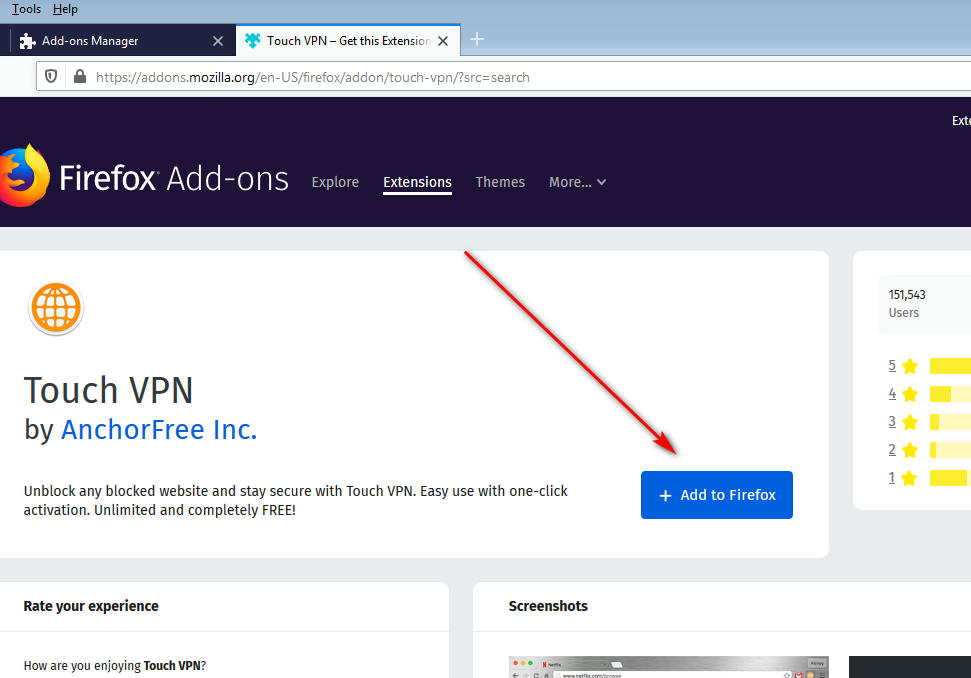Click the Add to Firefox button

[x=716, y=495]
